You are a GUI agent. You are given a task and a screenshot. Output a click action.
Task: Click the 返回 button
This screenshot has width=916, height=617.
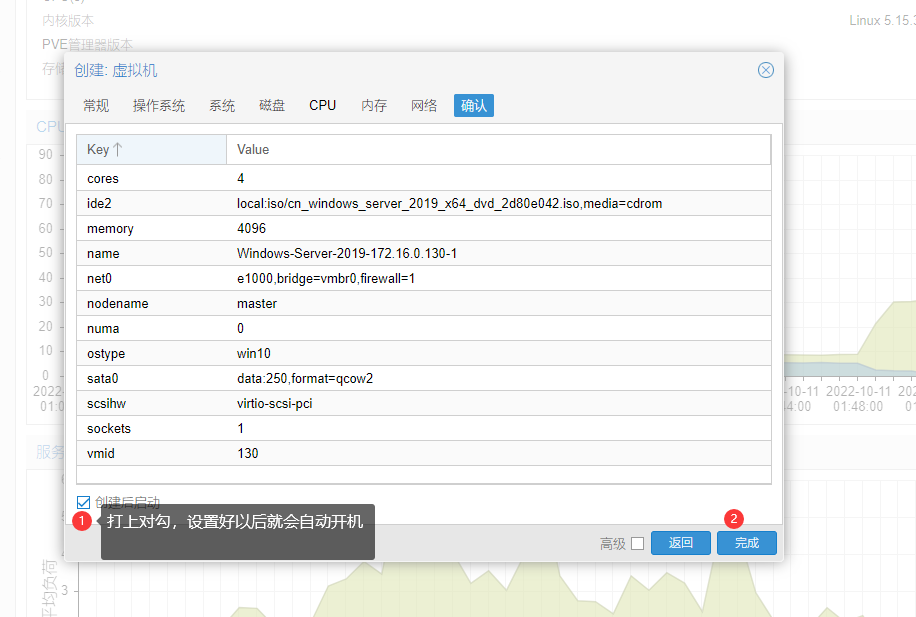coord(681,543)
